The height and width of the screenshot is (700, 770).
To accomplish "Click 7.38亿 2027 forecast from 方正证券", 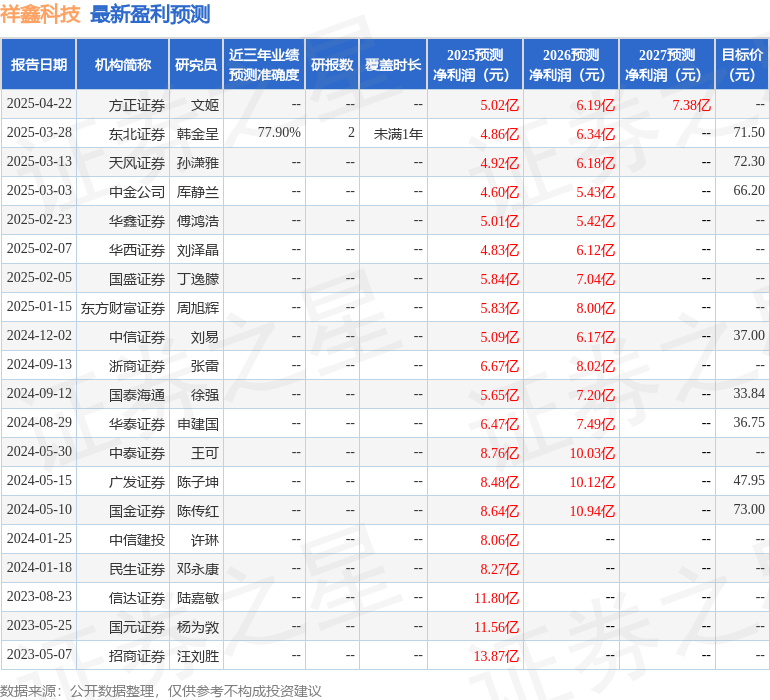I will 691,104.
